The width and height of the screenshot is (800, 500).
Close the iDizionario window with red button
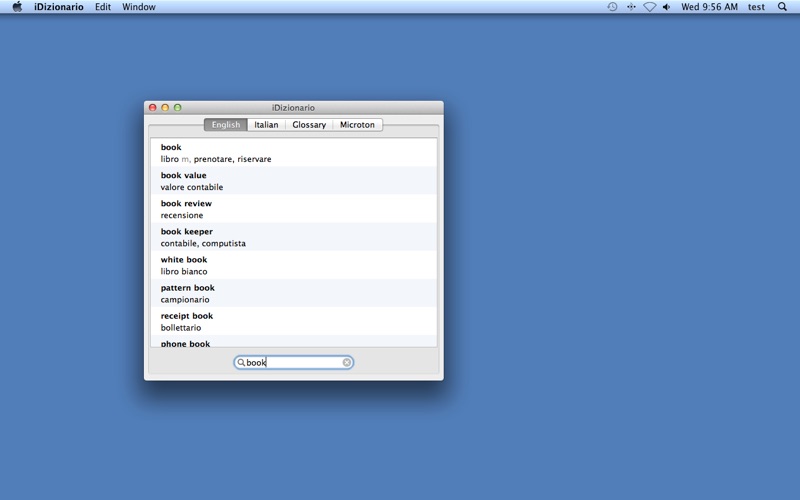pyautogui.click(x=153, y=107)
